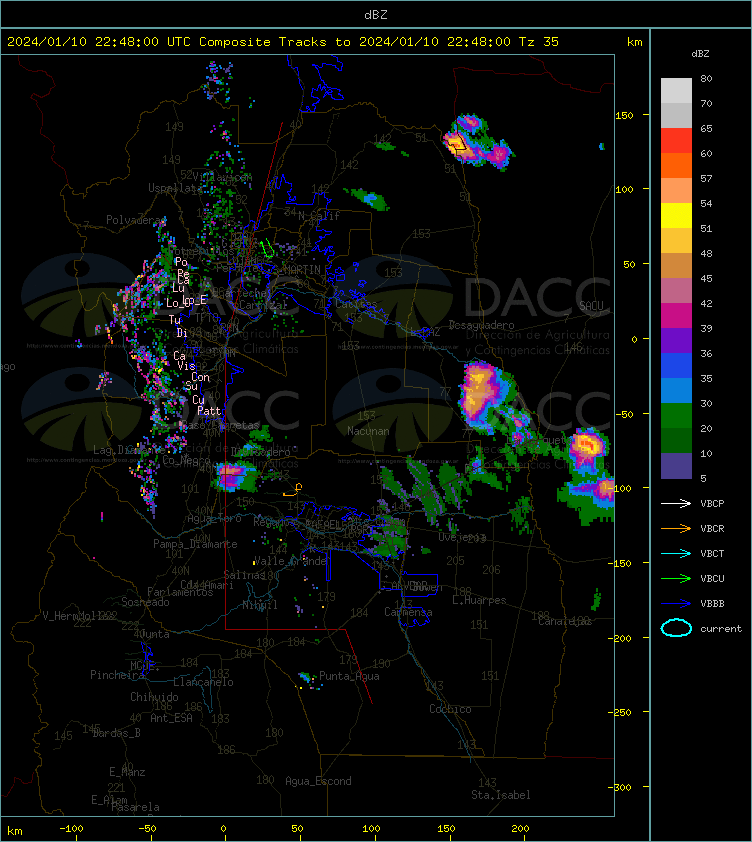Click the Nacunan map label
The width and height of the screenshot is (752, 842).
(368, 431)
